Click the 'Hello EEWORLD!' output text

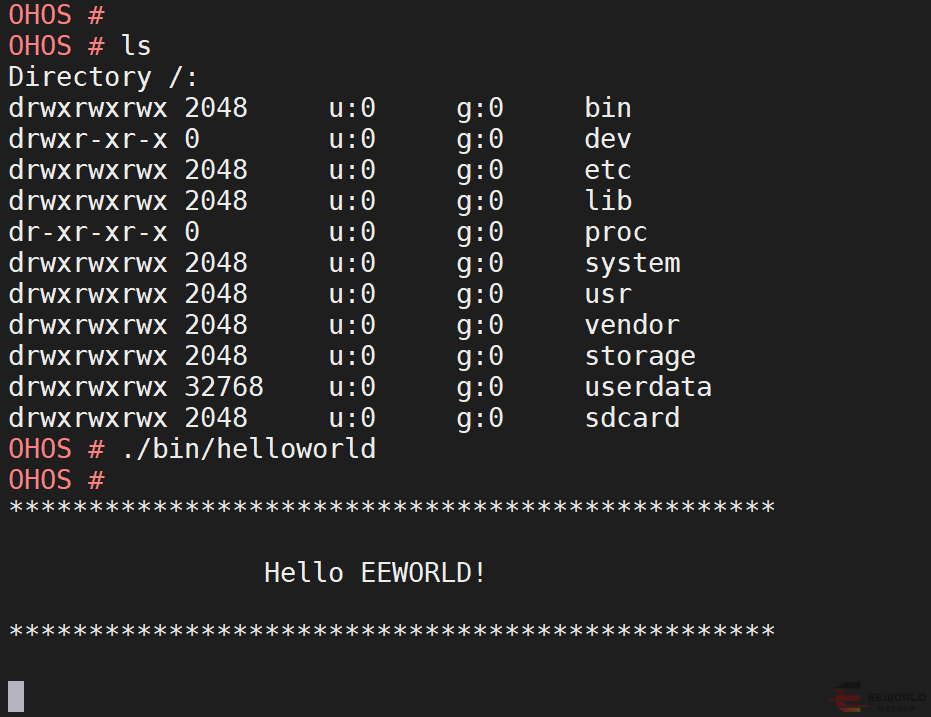pyautogui.click(x=375, y=573)
